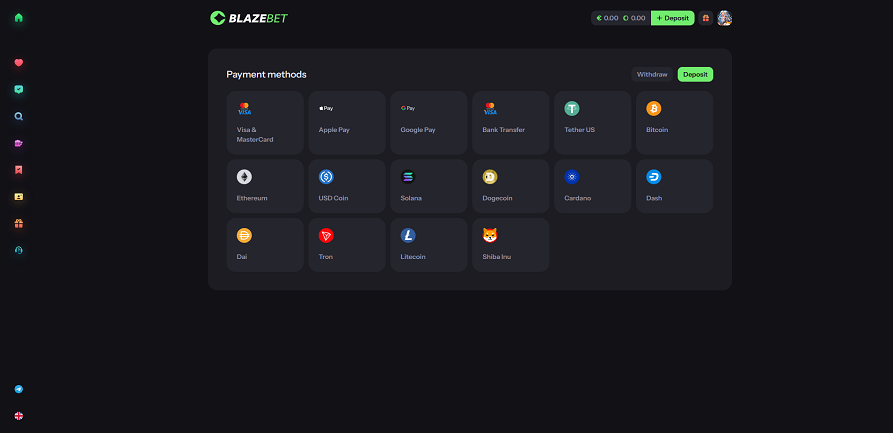Click the yellow ID card sidebar icon
Viewport: 893px width, 433px height.
coord(19,197)
